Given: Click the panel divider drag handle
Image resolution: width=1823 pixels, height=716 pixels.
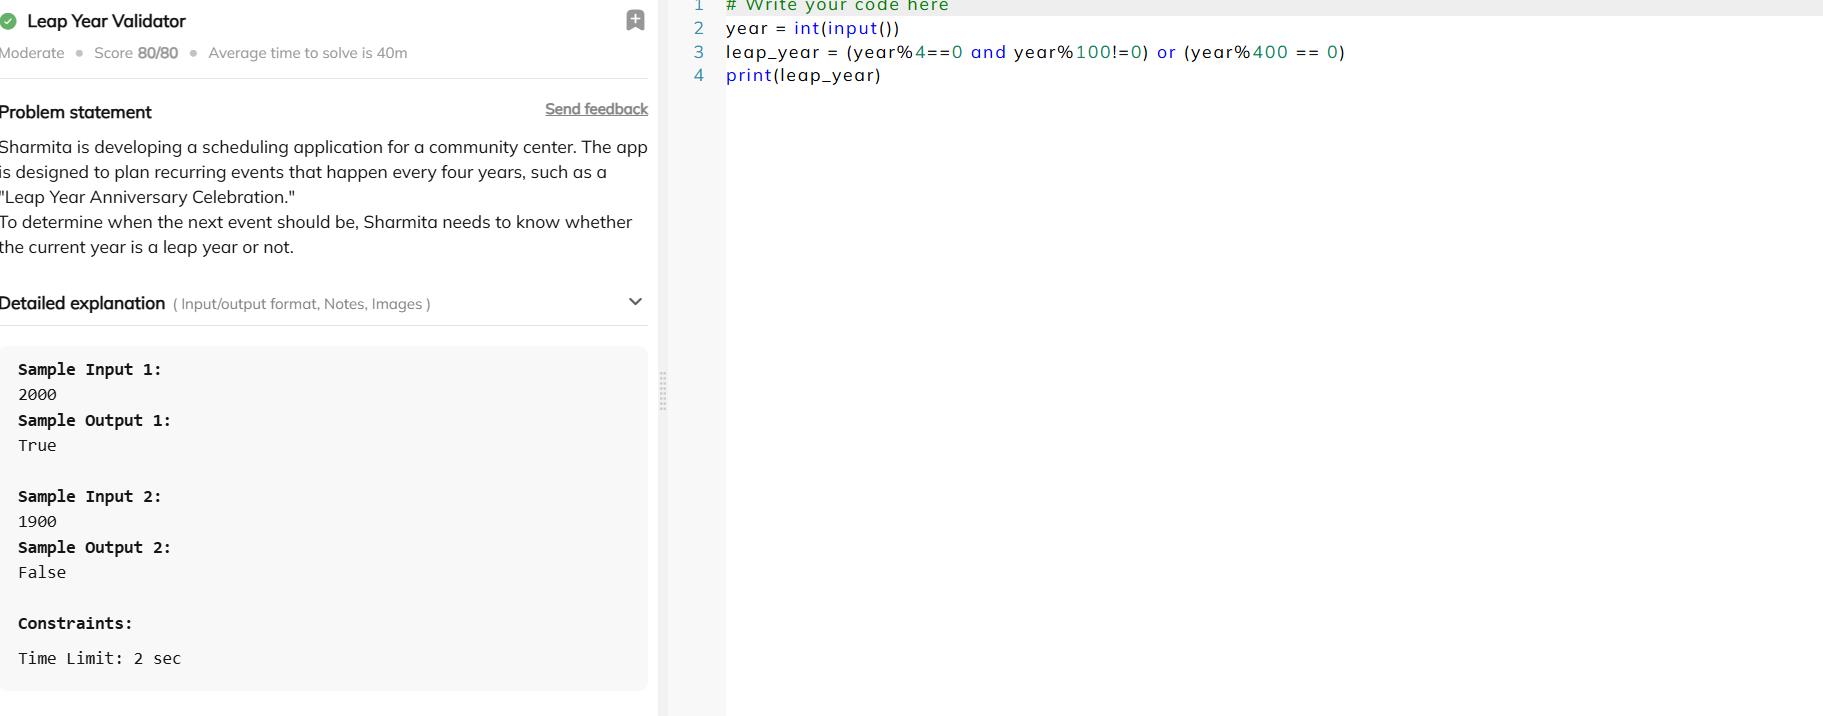Looking at the screenshot, I should tap(662, 391).
